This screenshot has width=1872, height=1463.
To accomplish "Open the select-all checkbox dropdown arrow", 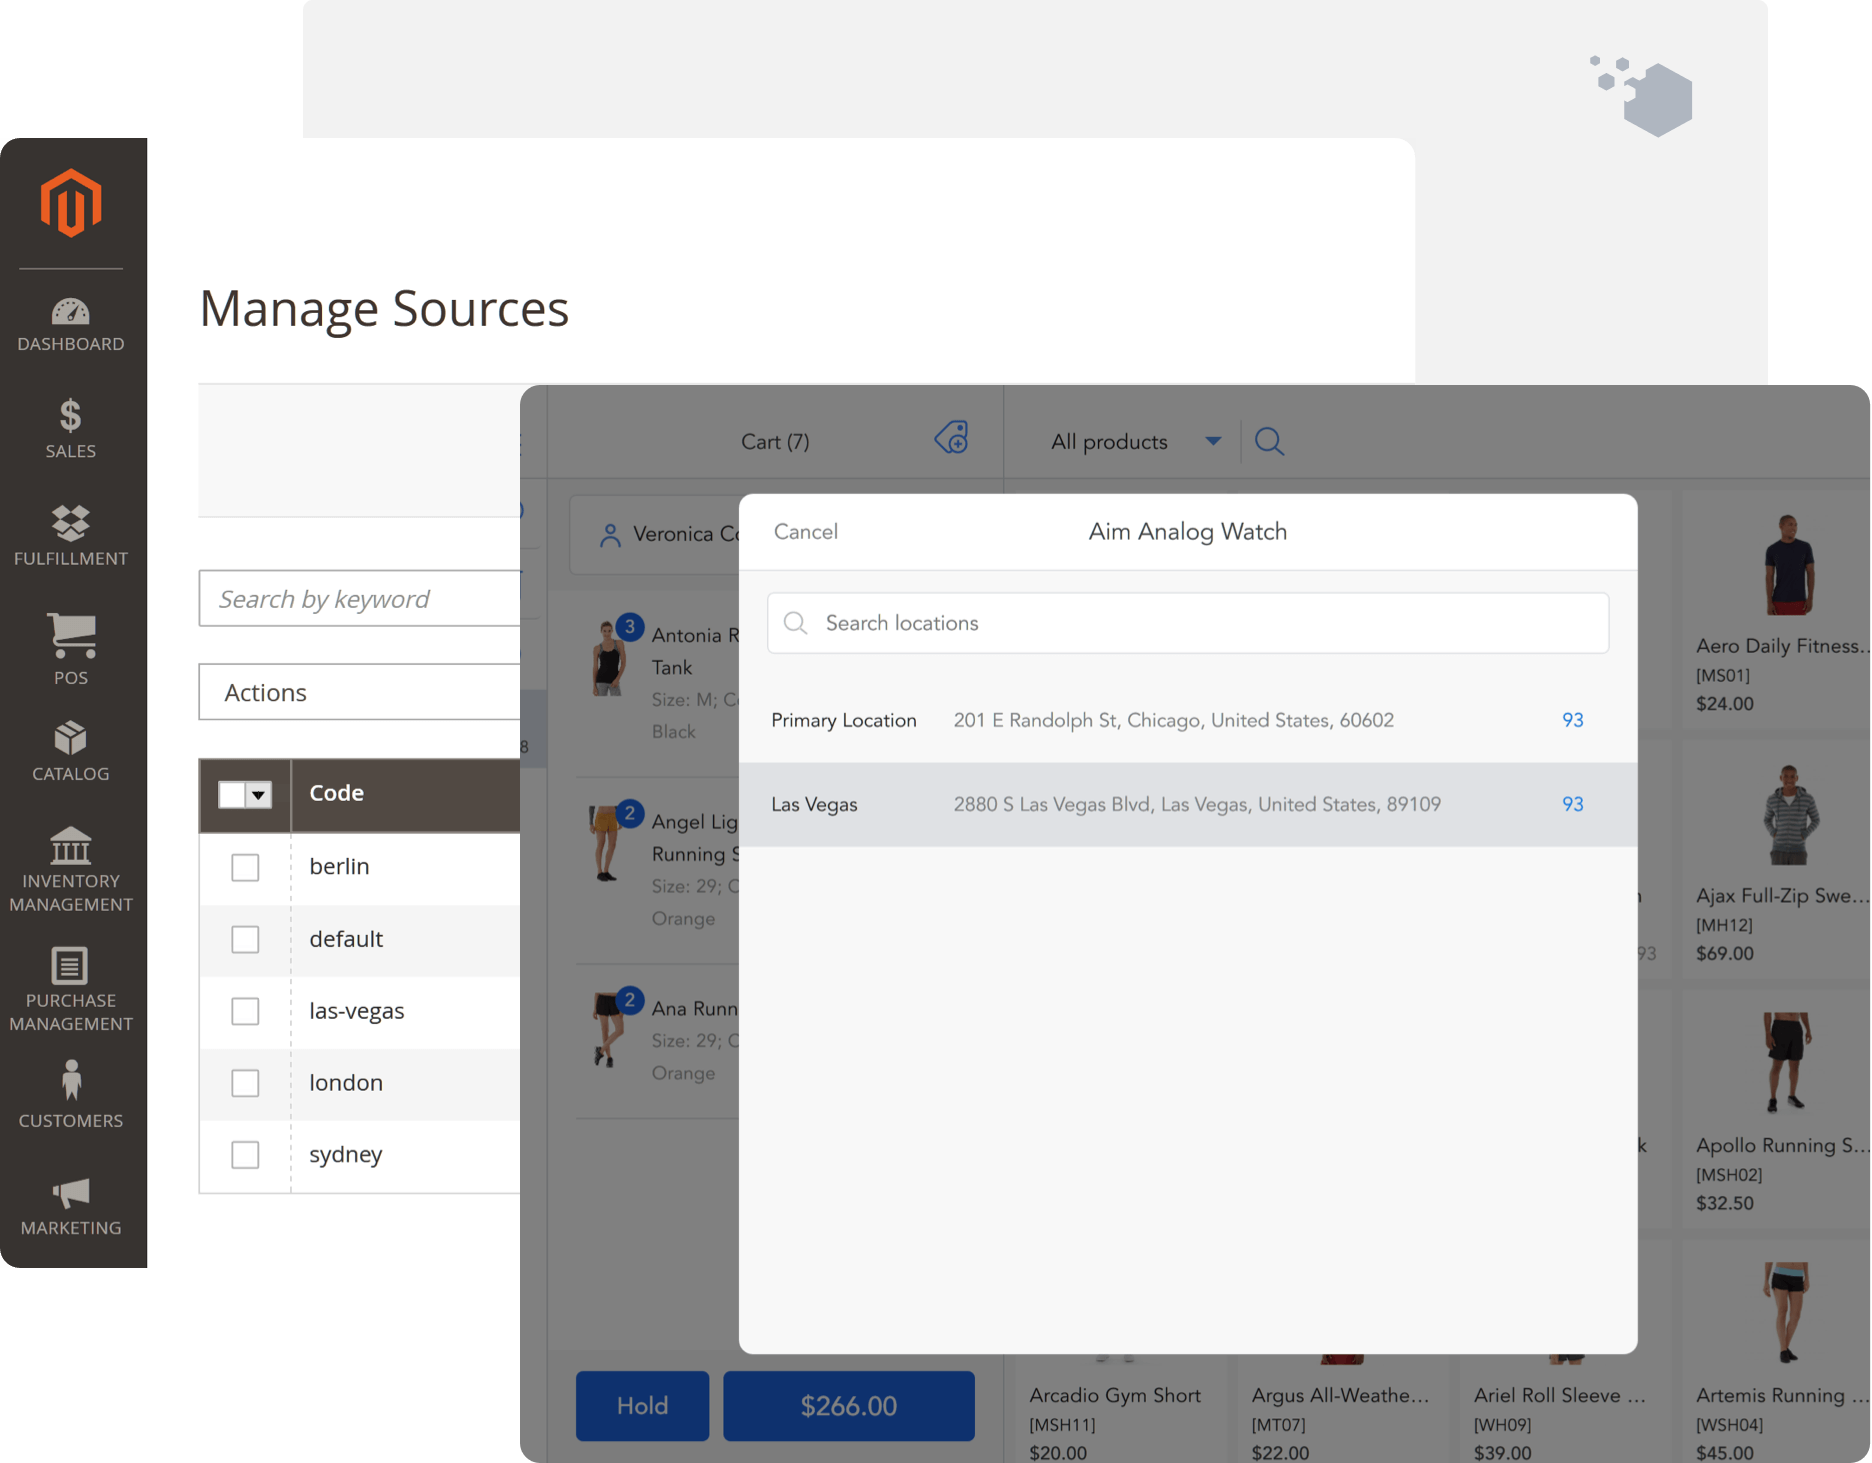I will coord(259,795).
